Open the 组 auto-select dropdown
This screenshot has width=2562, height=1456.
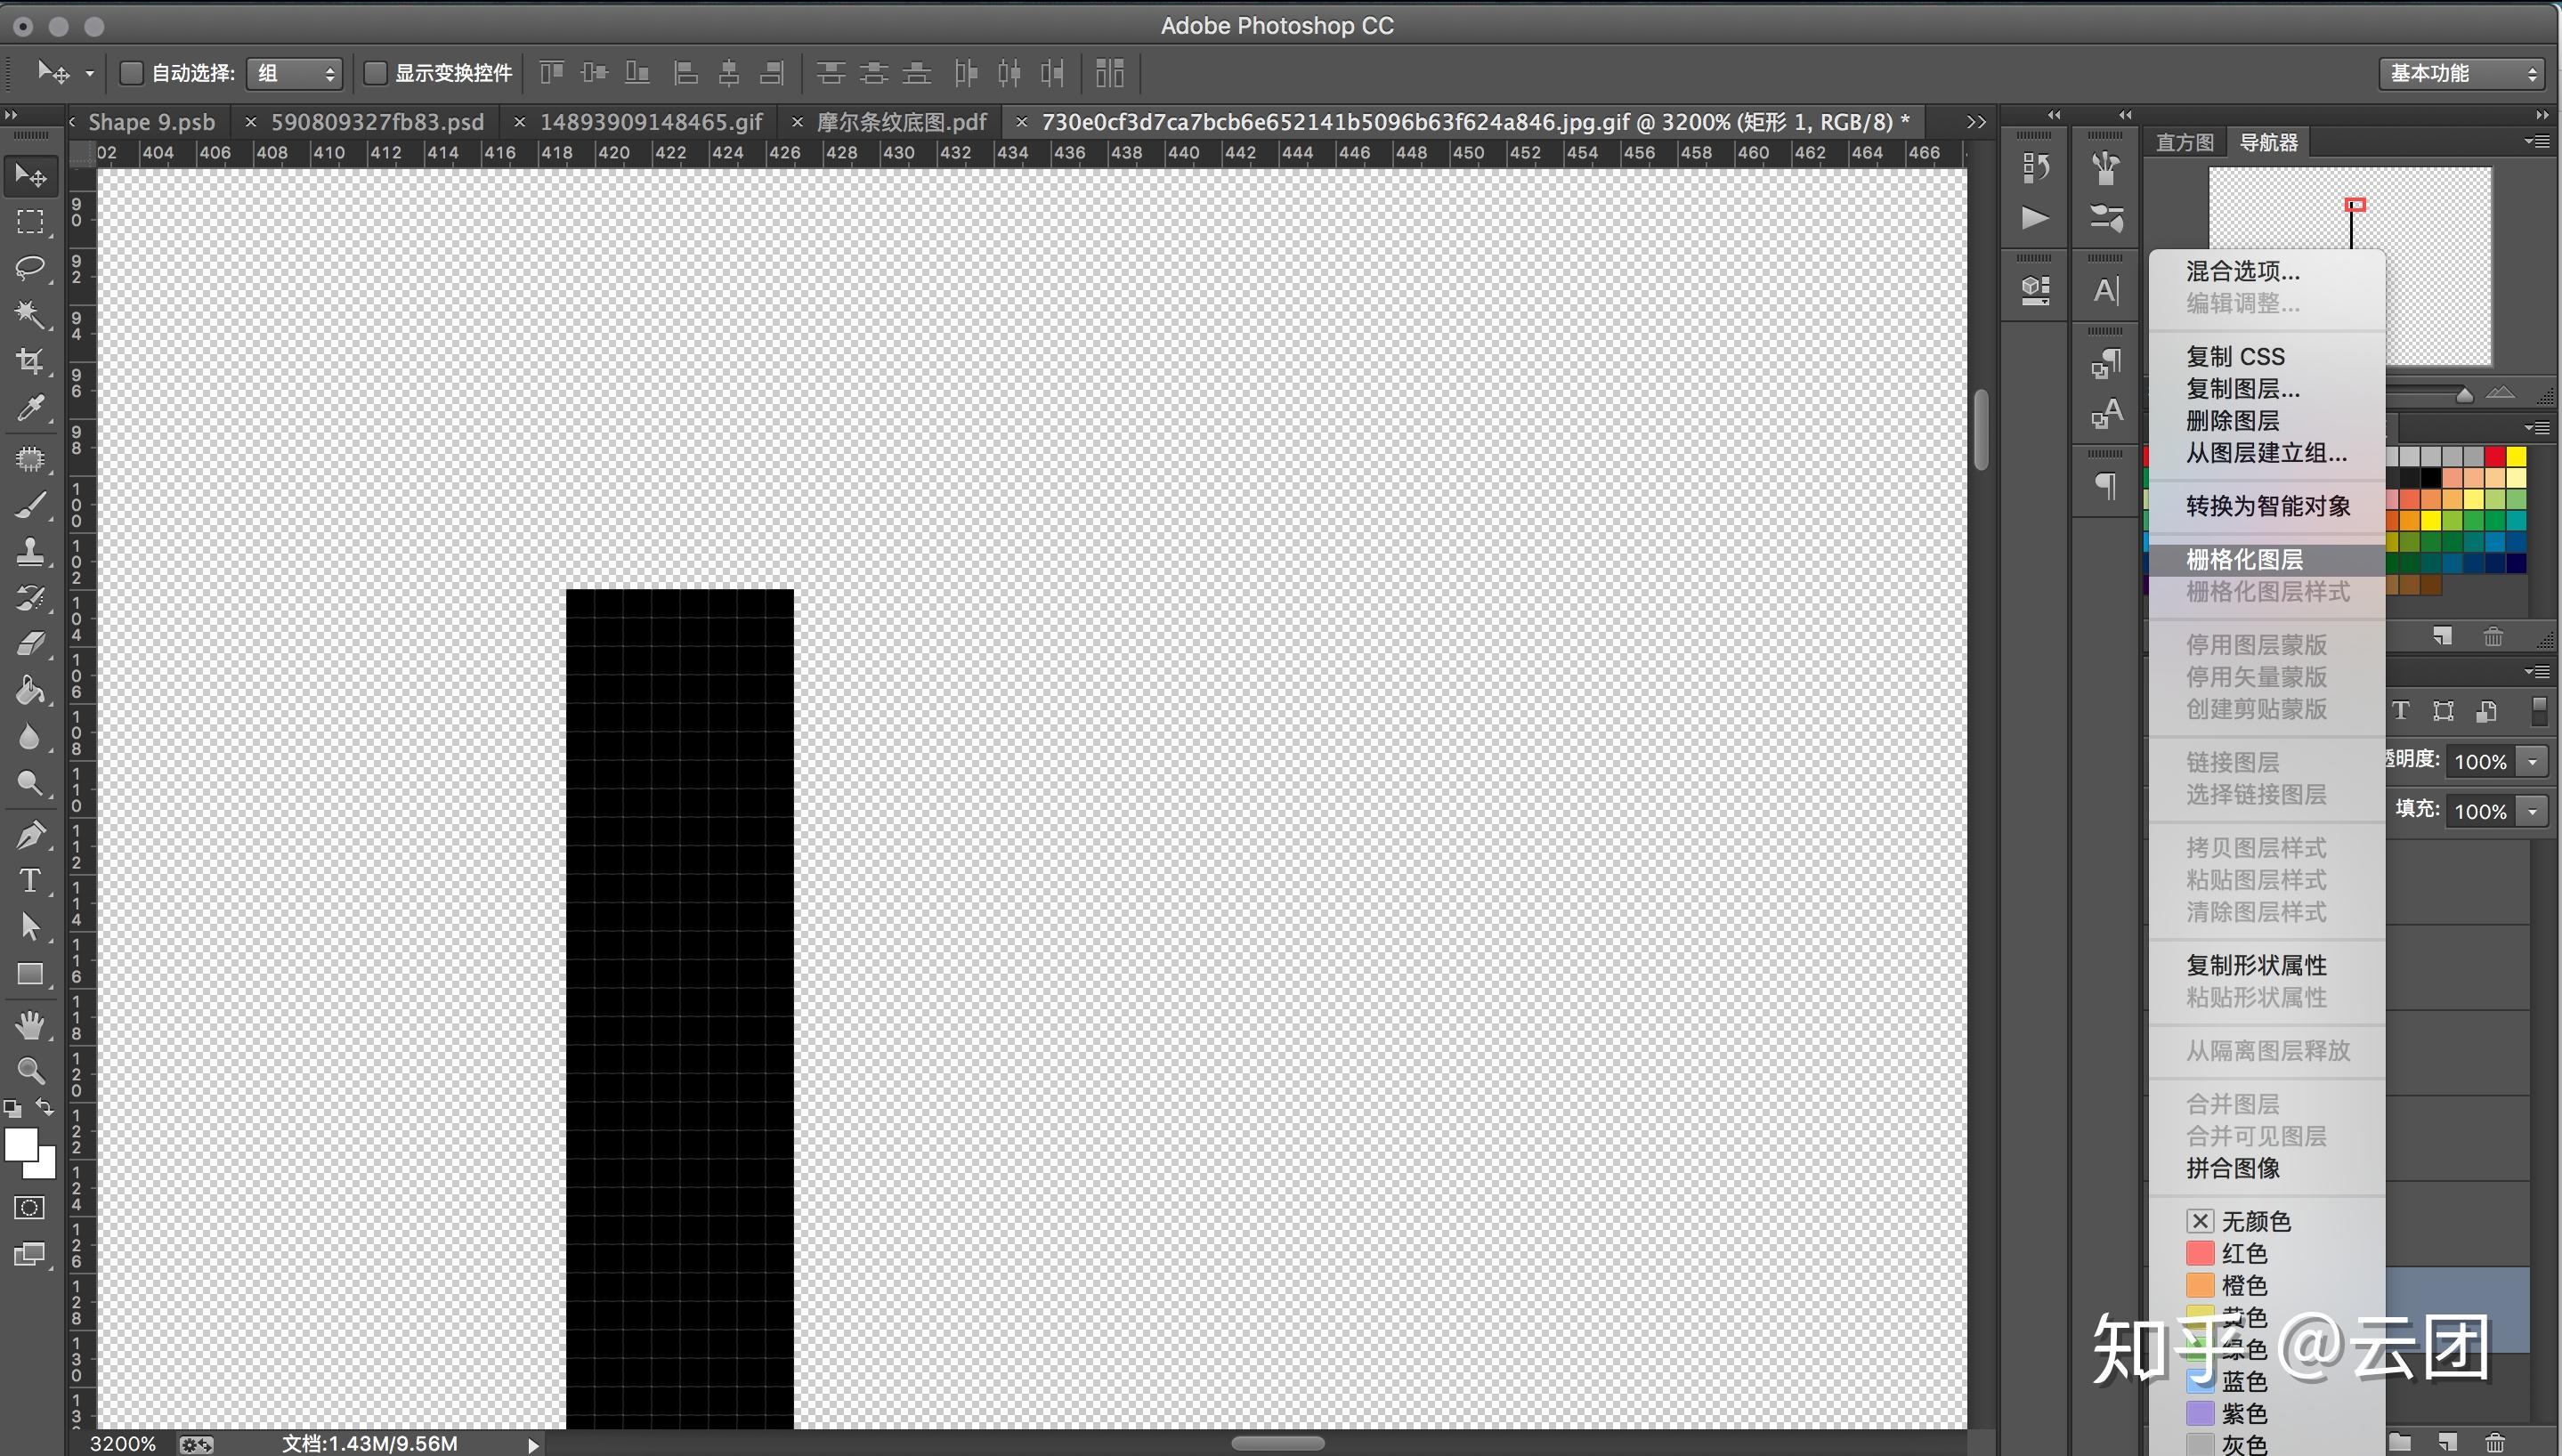(x=295, y=73)
